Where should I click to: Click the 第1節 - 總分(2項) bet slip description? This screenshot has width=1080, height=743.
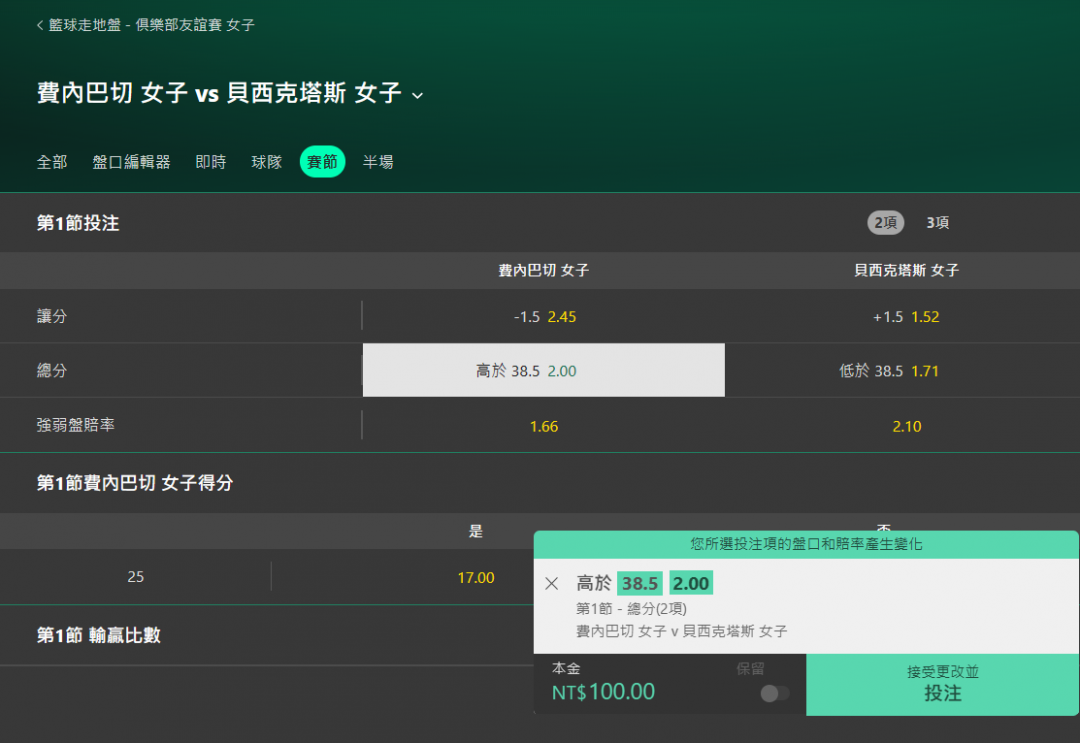point(631,609)
